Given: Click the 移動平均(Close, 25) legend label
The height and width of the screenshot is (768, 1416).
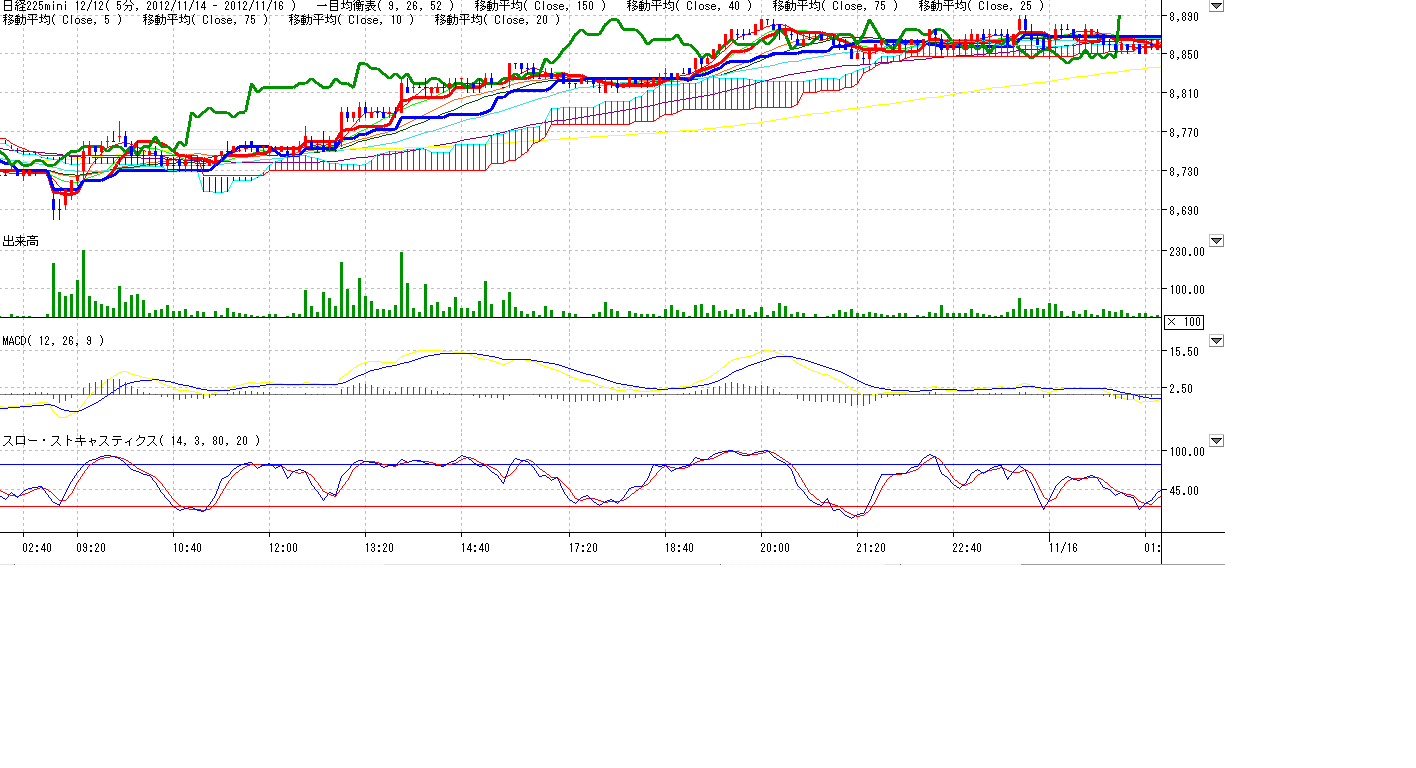Looking at the screenshot, I should coord(981,6).
